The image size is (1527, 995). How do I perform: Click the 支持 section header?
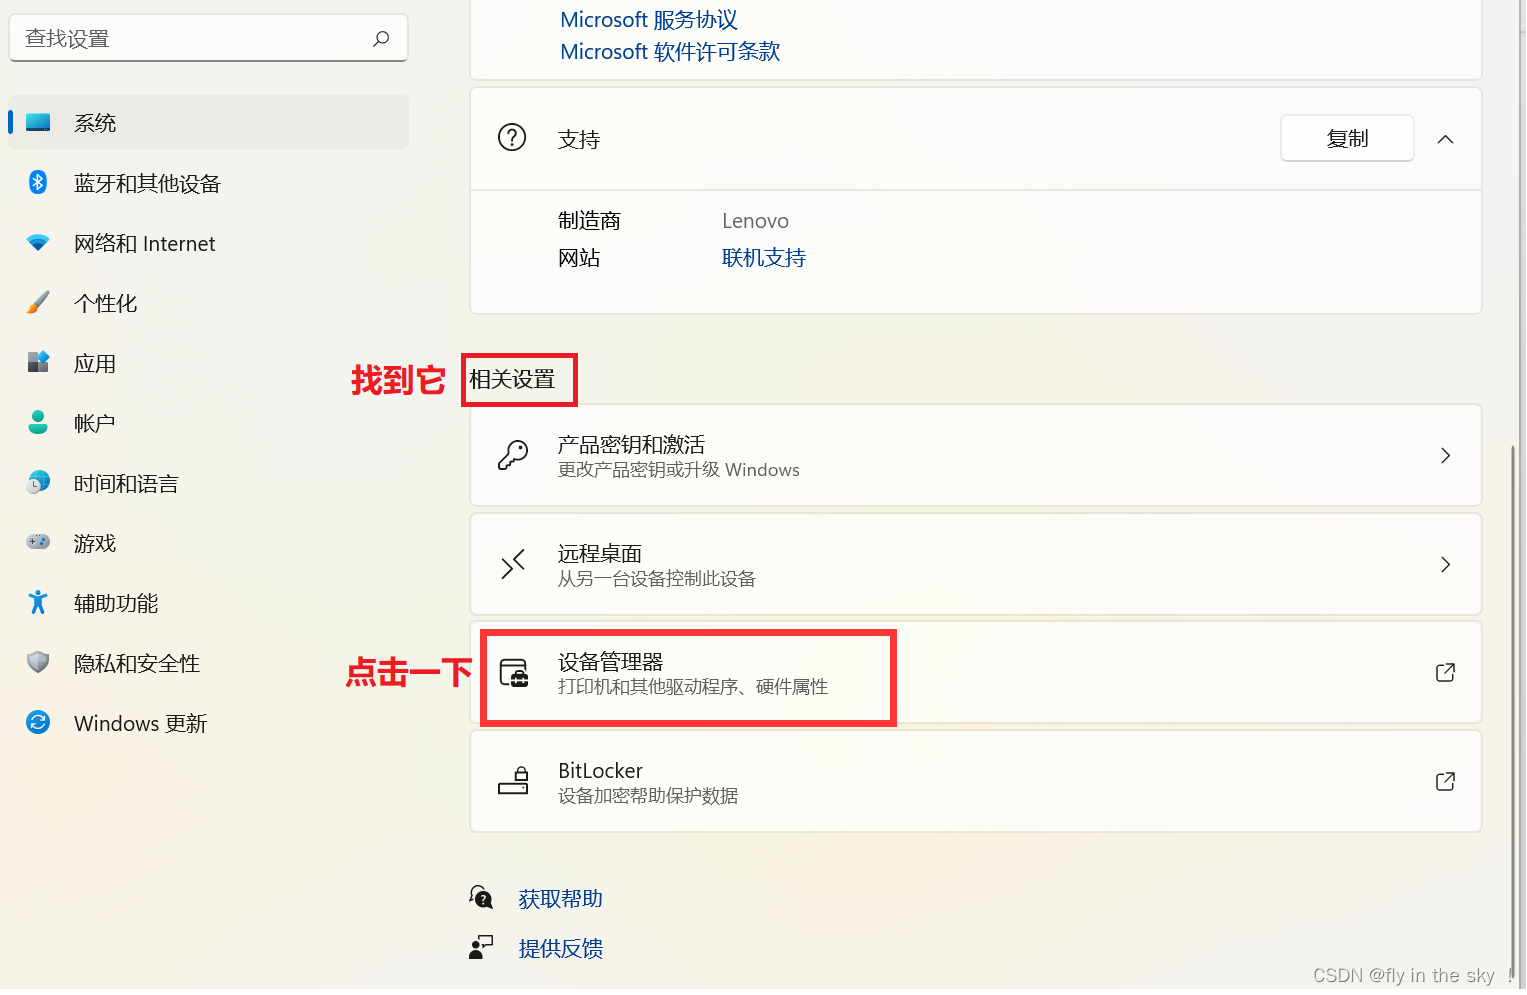pos(976,138)
